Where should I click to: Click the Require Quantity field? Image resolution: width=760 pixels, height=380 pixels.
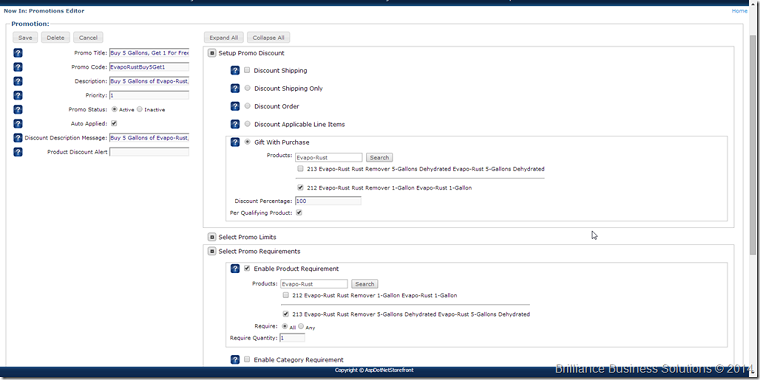[x=292, y=337]
